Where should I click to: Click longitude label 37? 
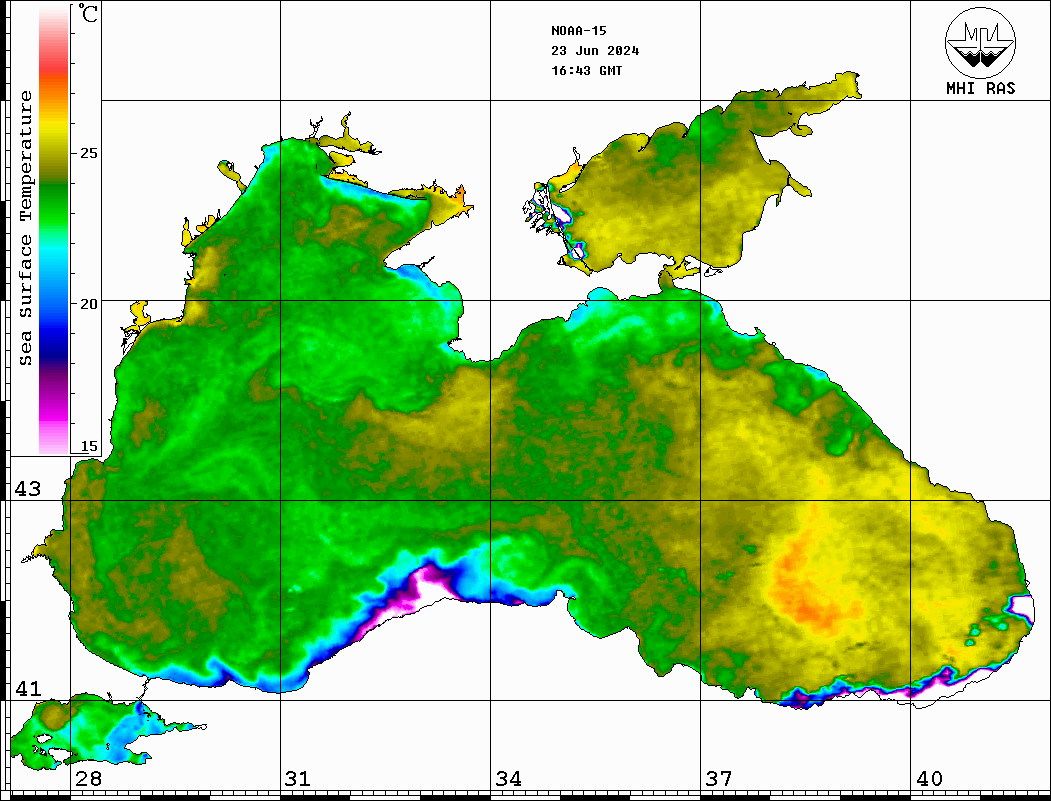tap(719, 778)
